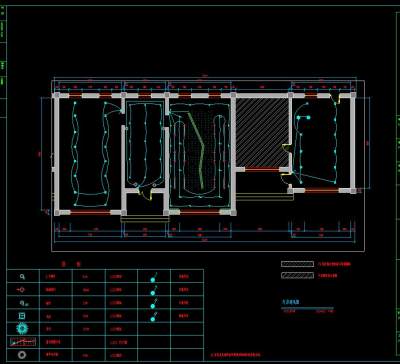Select the magnifier-shaped symbol in first legend row

[22, 277]
